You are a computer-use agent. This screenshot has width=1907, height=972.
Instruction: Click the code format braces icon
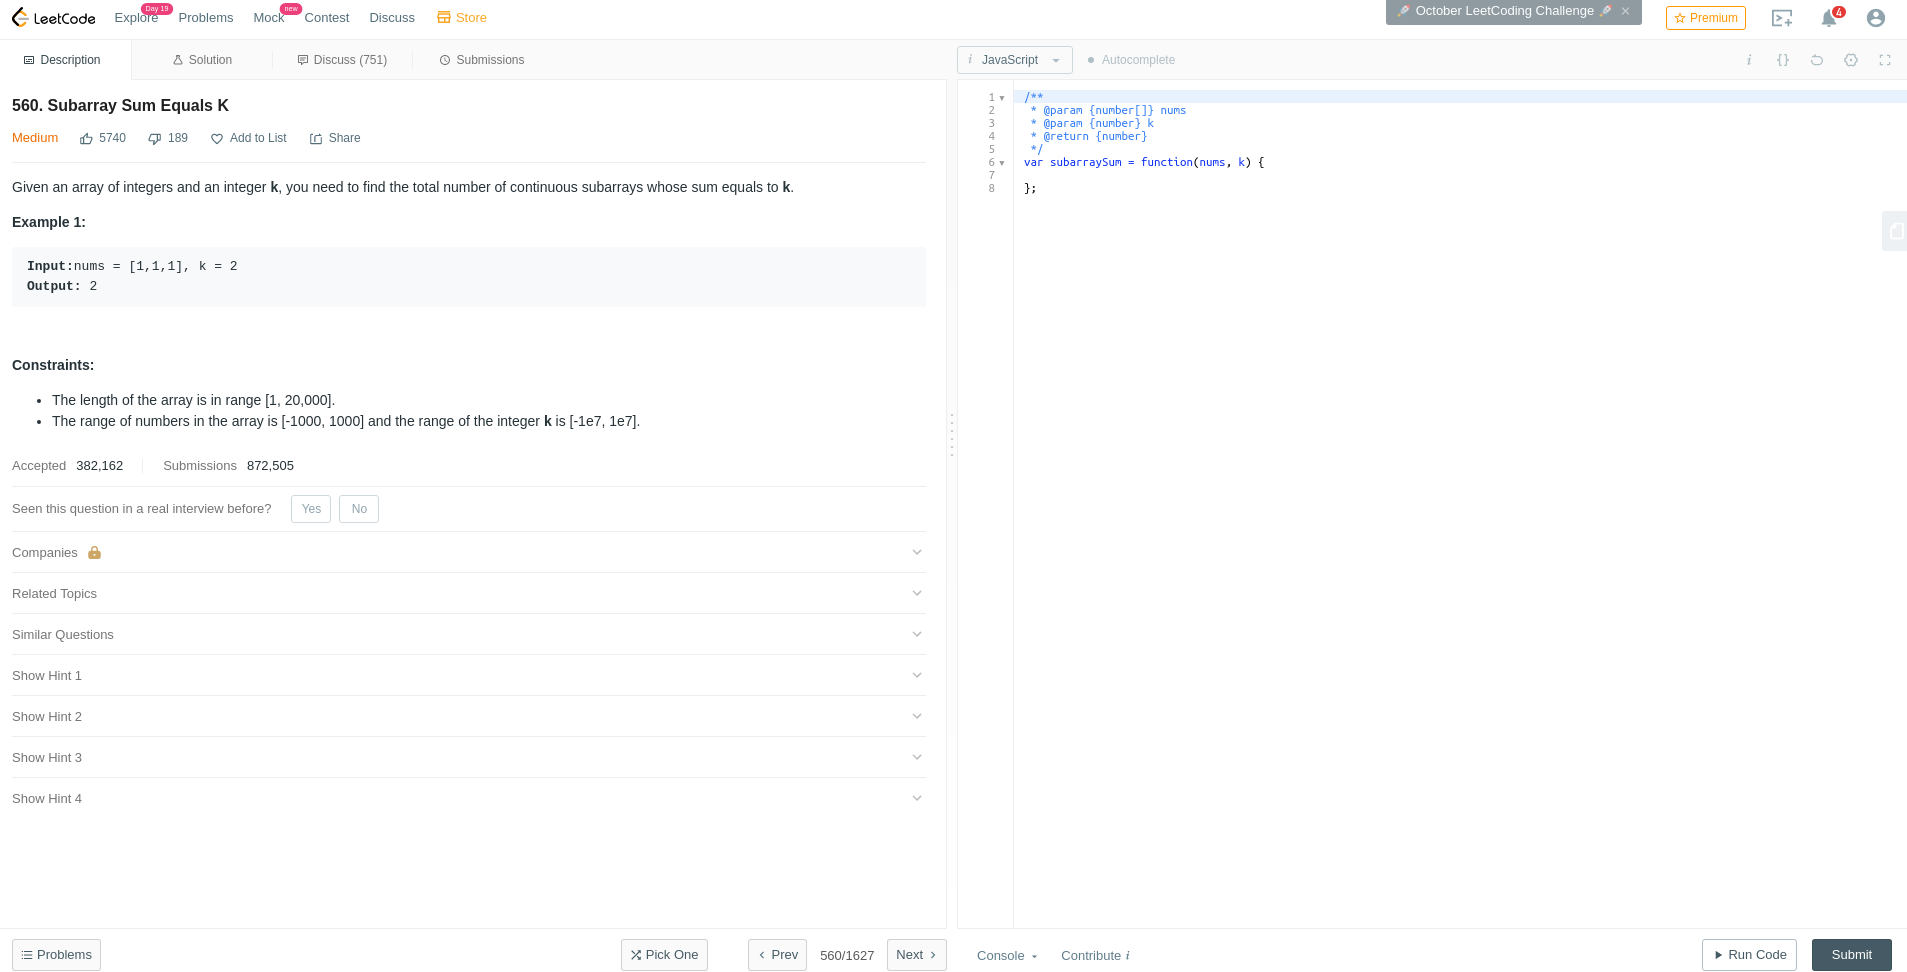[1783, 60]
